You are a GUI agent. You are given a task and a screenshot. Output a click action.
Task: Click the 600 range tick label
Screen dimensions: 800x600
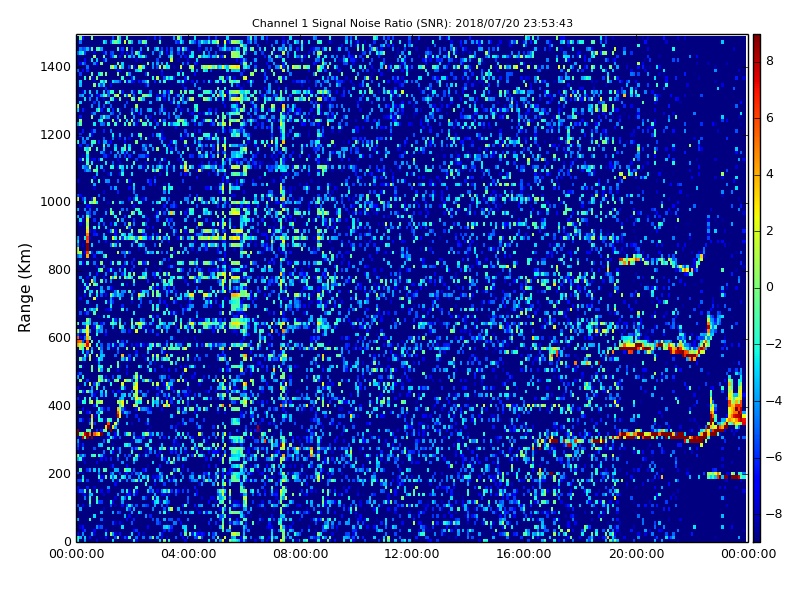point(59,338)
